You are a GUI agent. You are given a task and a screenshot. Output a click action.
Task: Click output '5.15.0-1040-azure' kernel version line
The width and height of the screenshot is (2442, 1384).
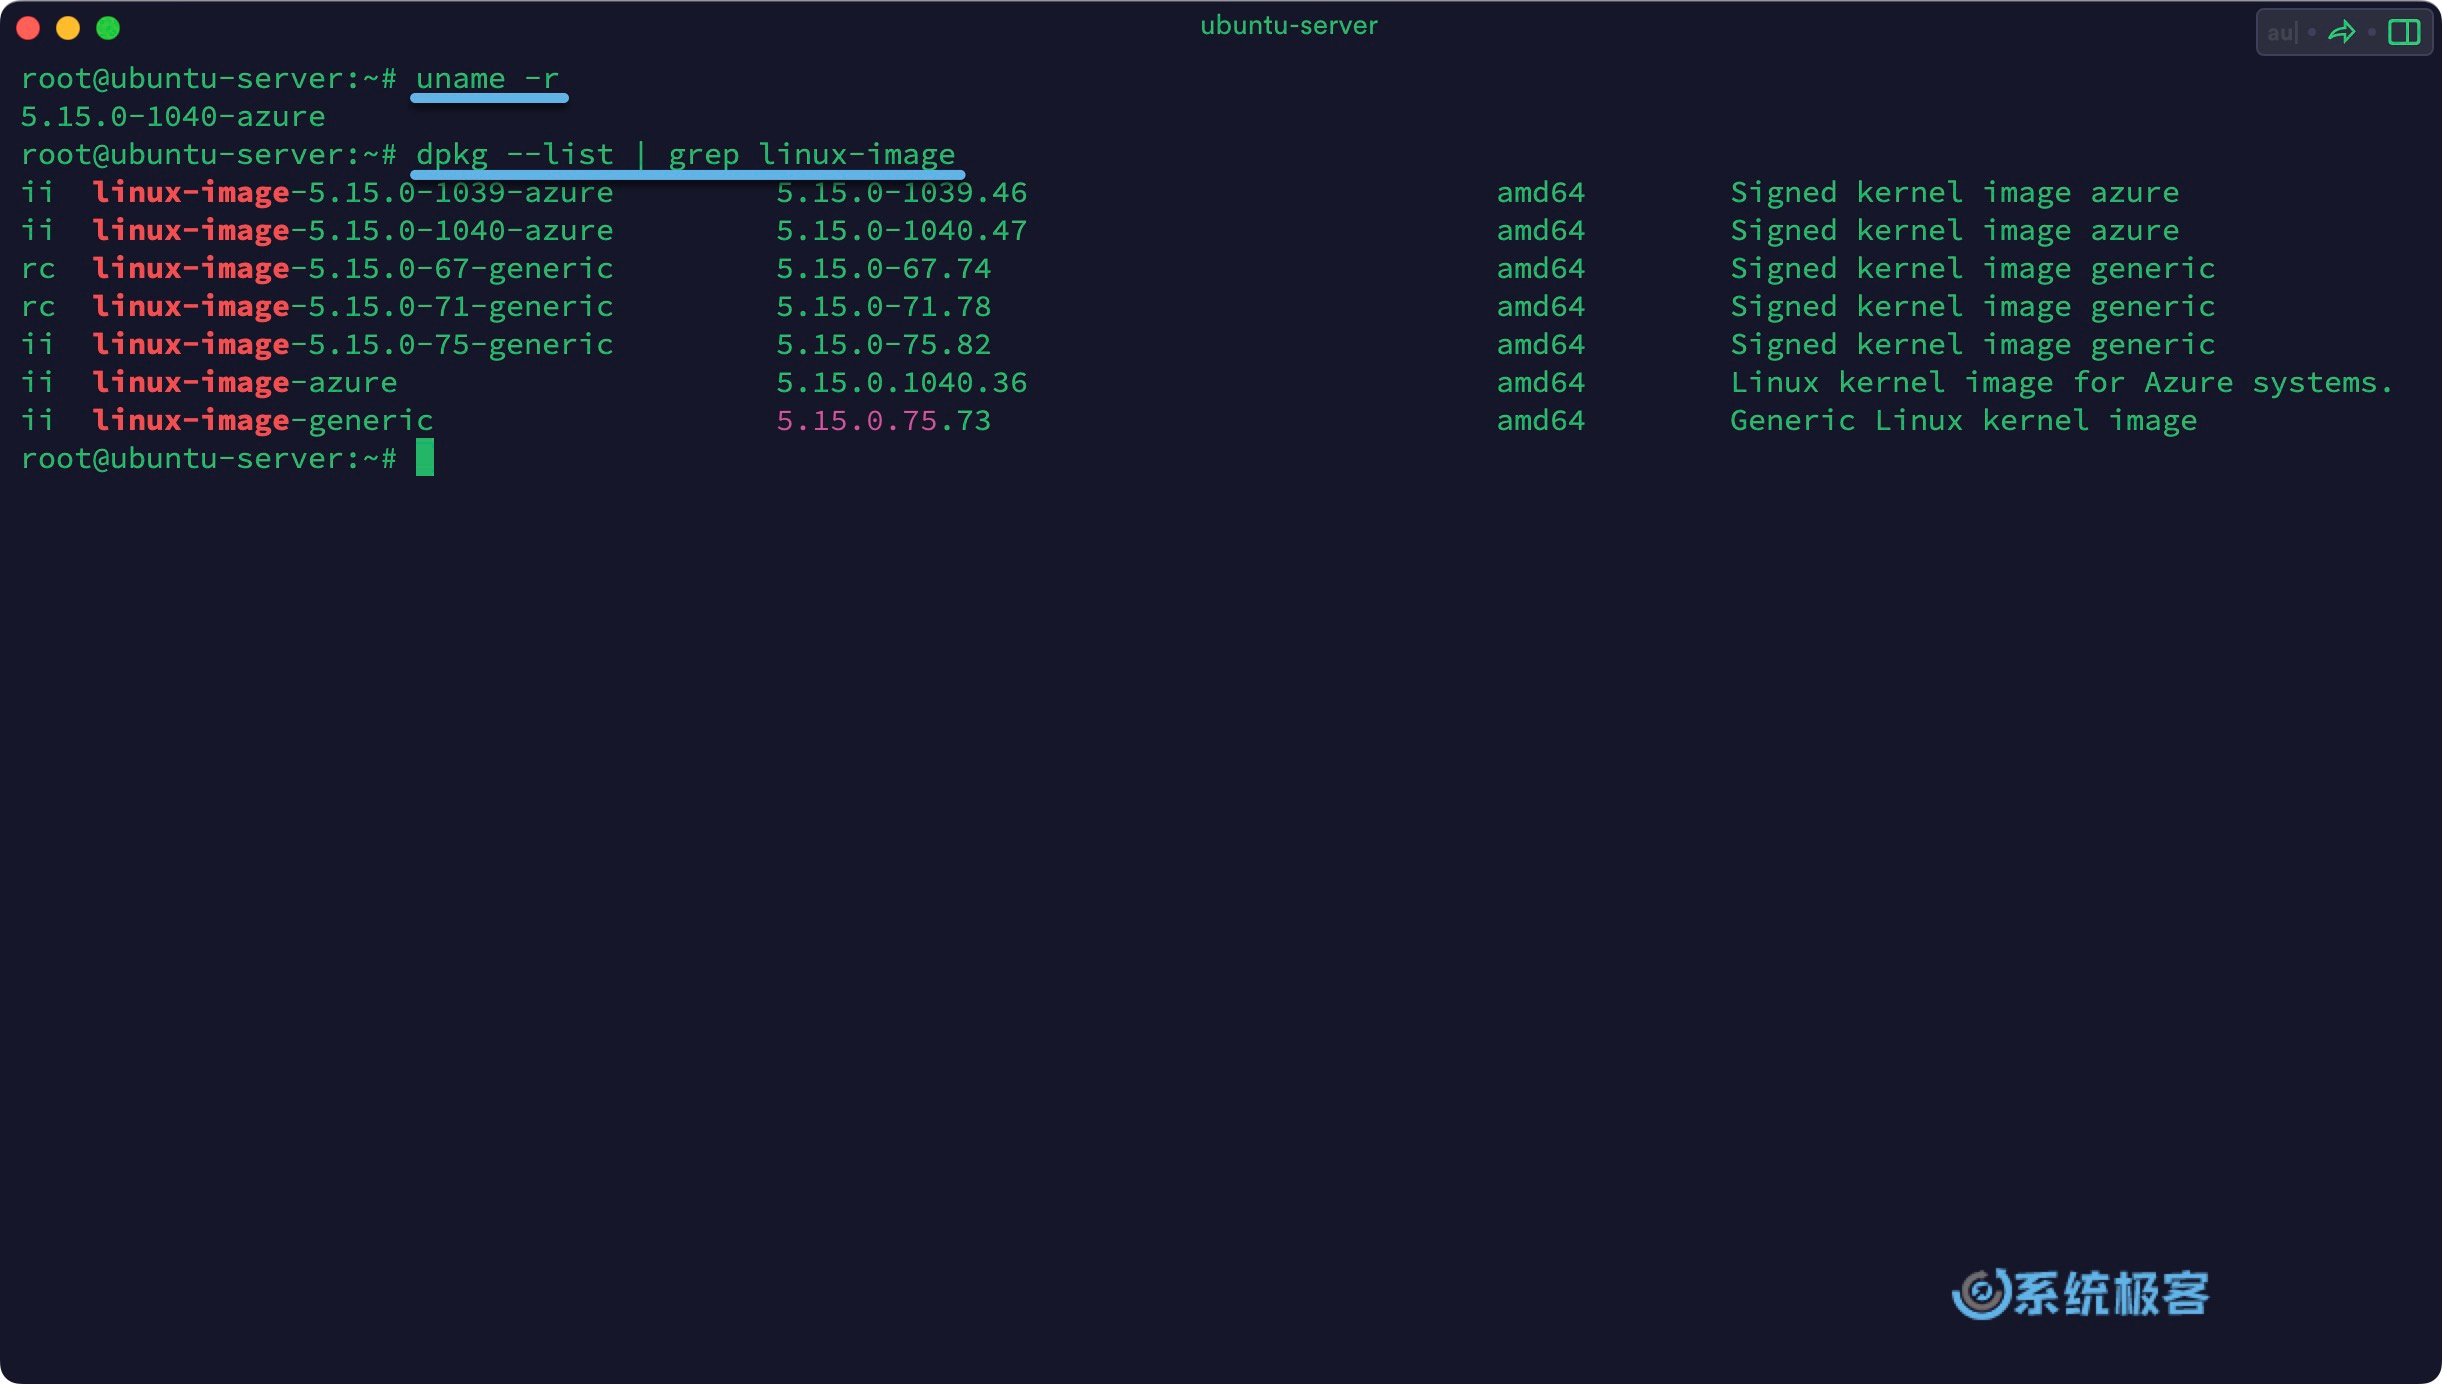pos(173,117)
